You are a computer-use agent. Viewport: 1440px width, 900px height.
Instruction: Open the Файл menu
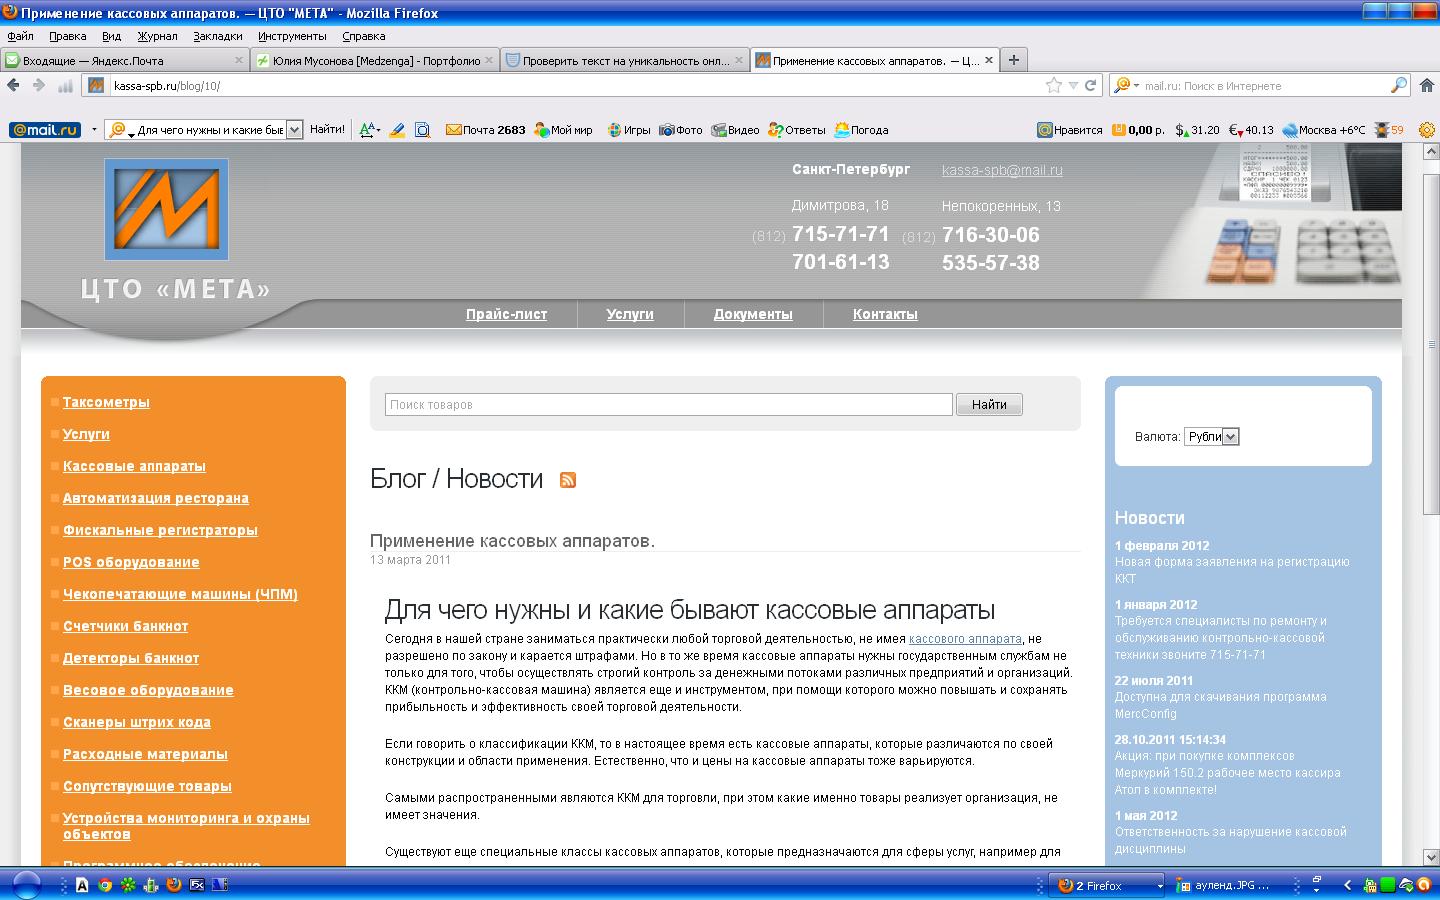pyautogui.click(x=20, y=36)
